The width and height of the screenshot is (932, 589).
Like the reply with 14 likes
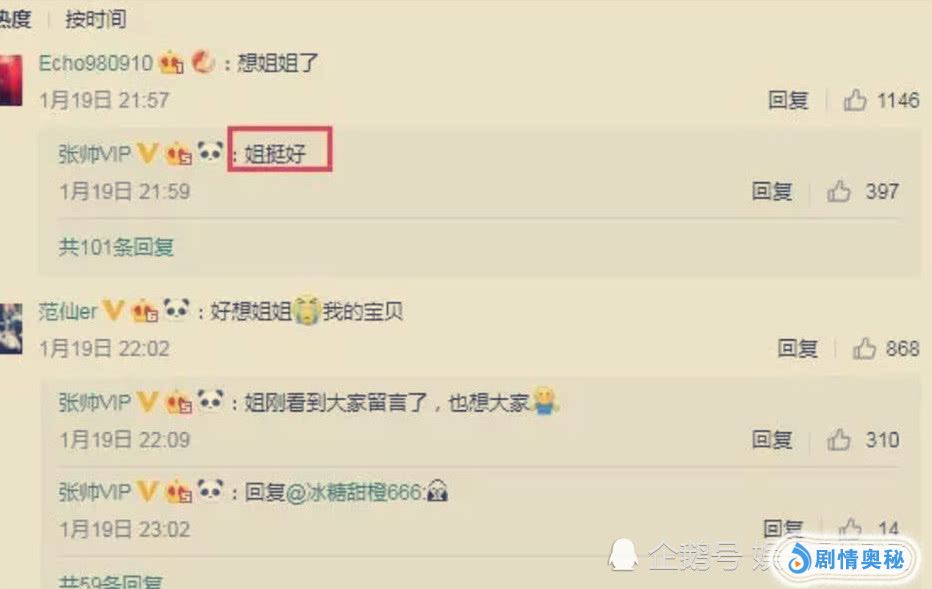point(850,528)
